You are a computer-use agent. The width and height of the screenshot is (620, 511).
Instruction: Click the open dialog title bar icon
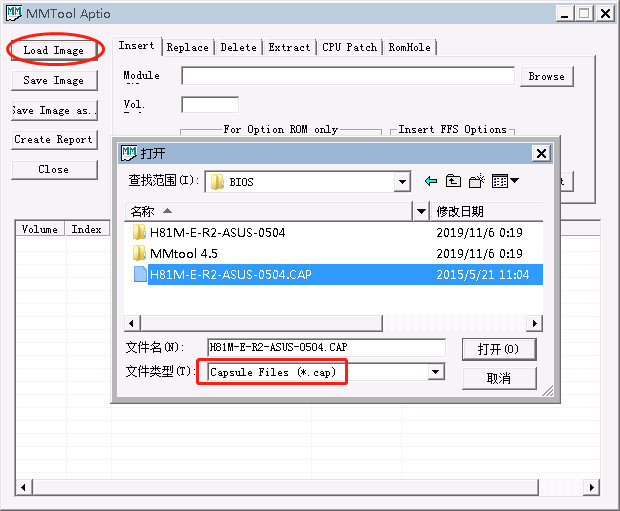(x=129, y=153)
